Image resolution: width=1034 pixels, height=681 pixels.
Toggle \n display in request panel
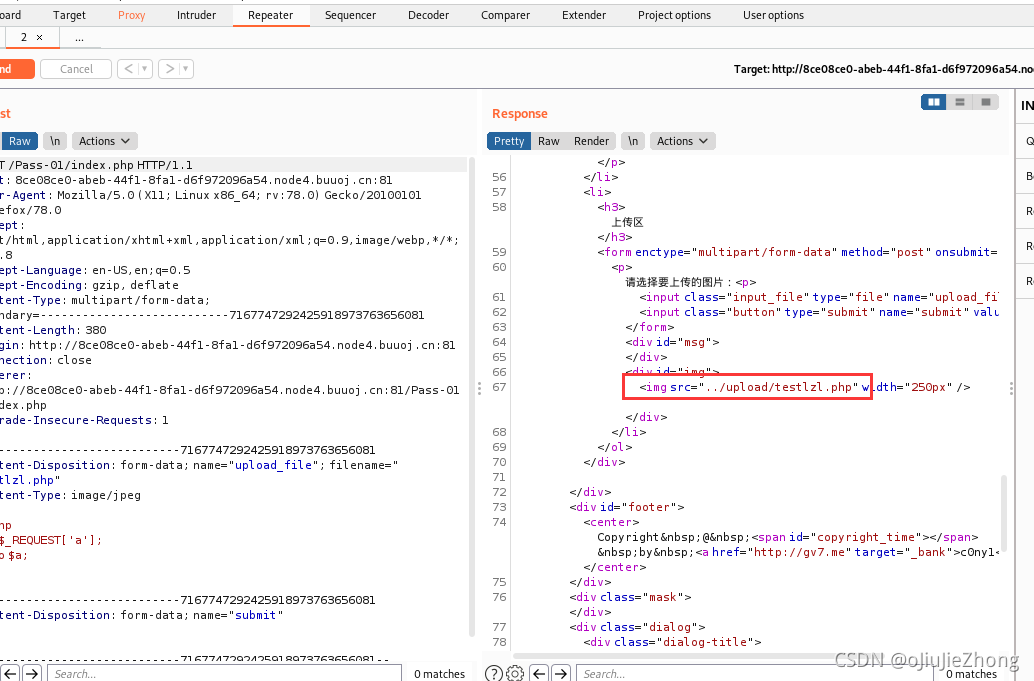coord(55,141)
